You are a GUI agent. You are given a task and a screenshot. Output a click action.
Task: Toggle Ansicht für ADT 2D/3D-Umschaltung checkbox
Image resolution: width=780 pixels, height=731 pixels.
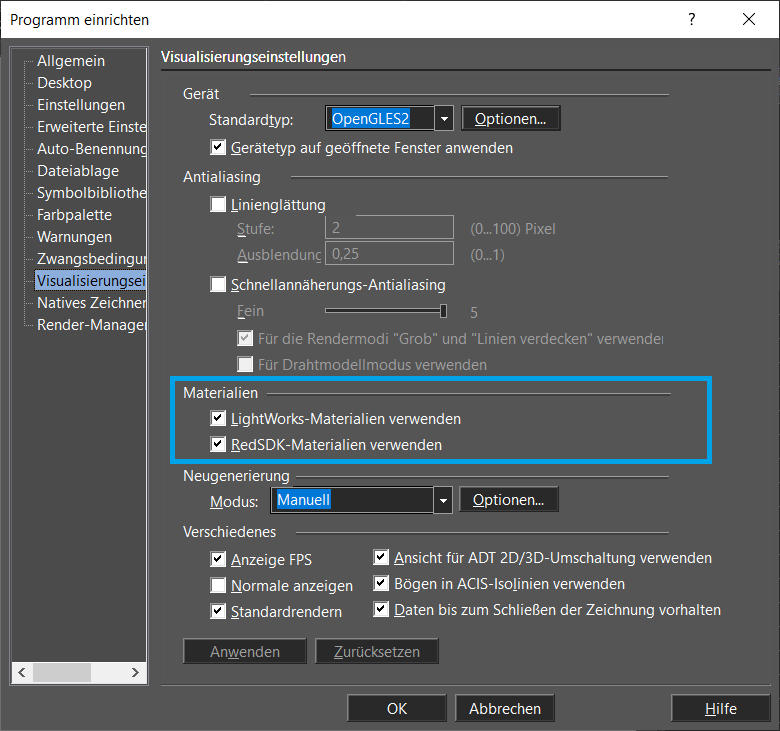click(381, 557)
